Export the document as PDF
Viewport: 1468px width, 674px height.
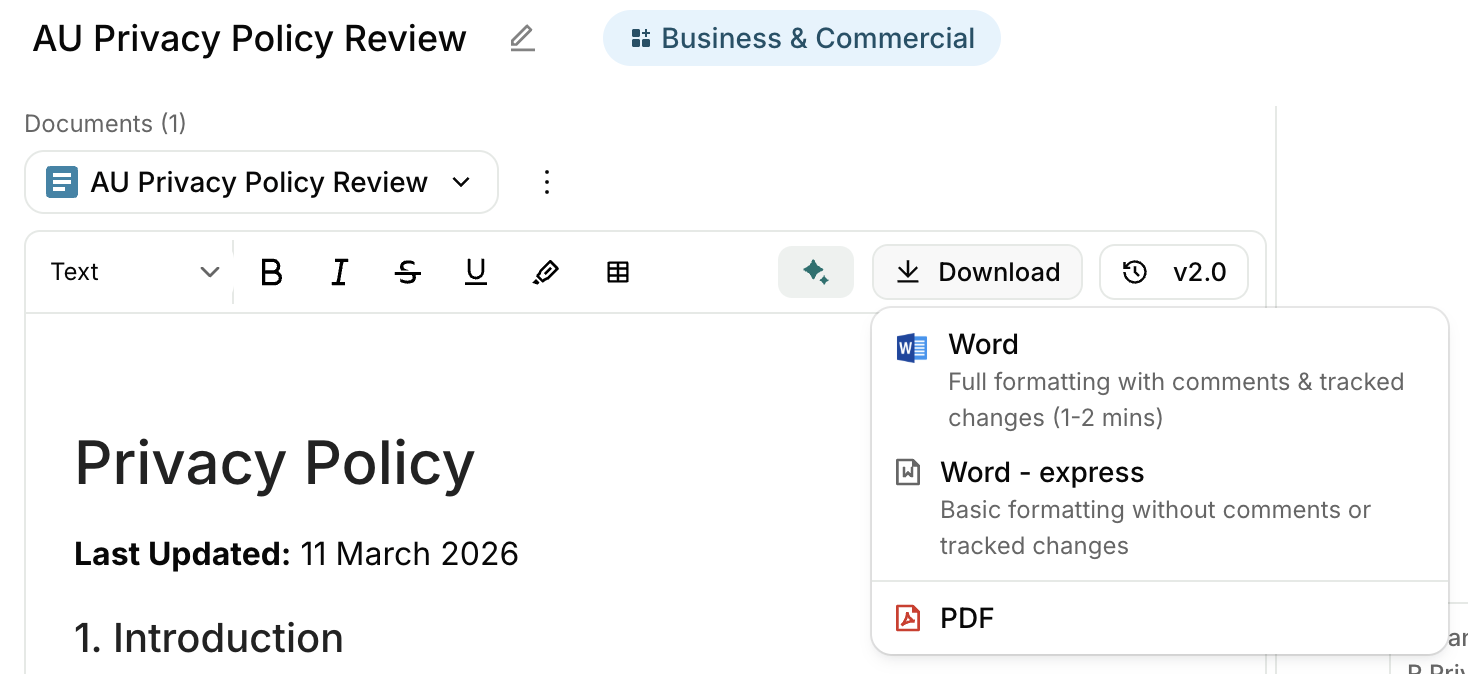[966, 618]
